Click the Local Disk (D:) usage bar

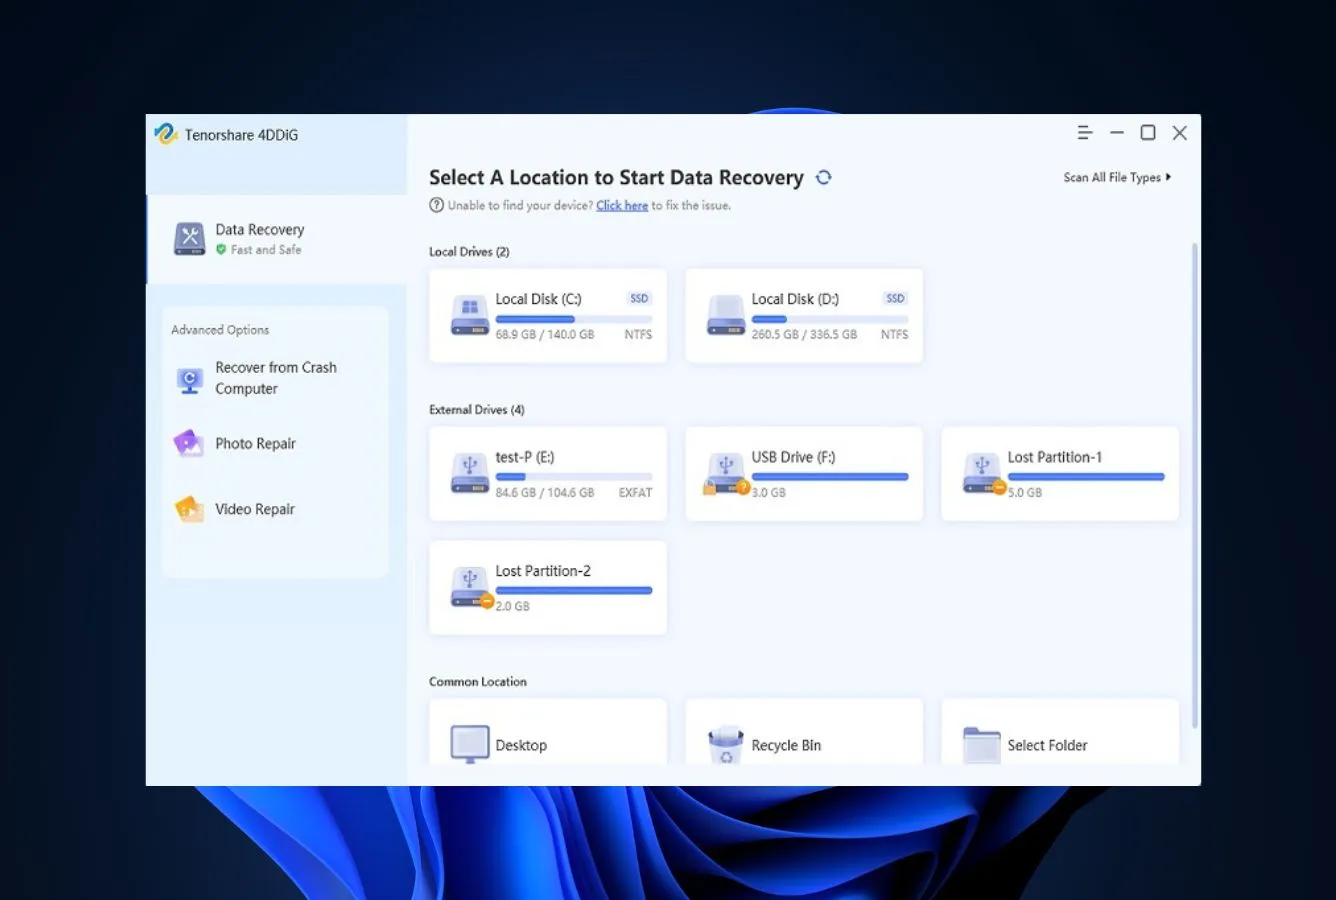pyautogui.click(x=830, y=319)
